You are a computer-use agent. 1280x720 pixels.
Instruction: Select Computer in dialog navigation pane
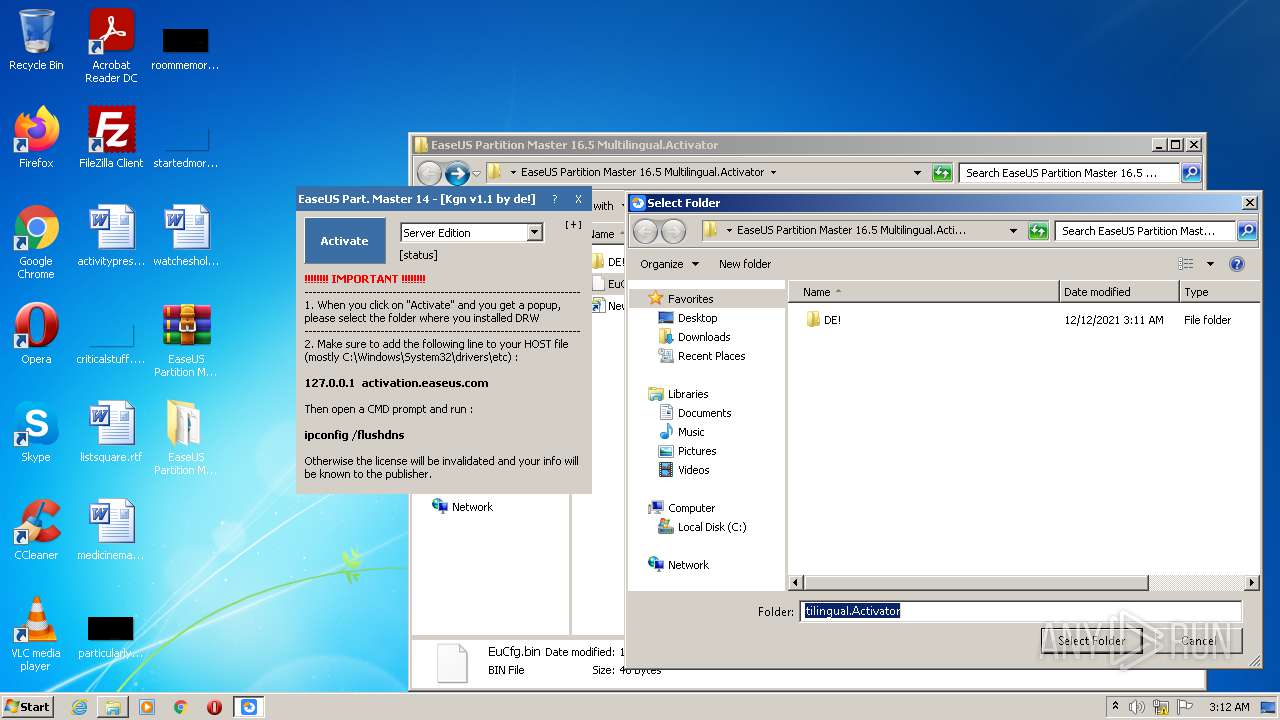click(x=692, y=508)
